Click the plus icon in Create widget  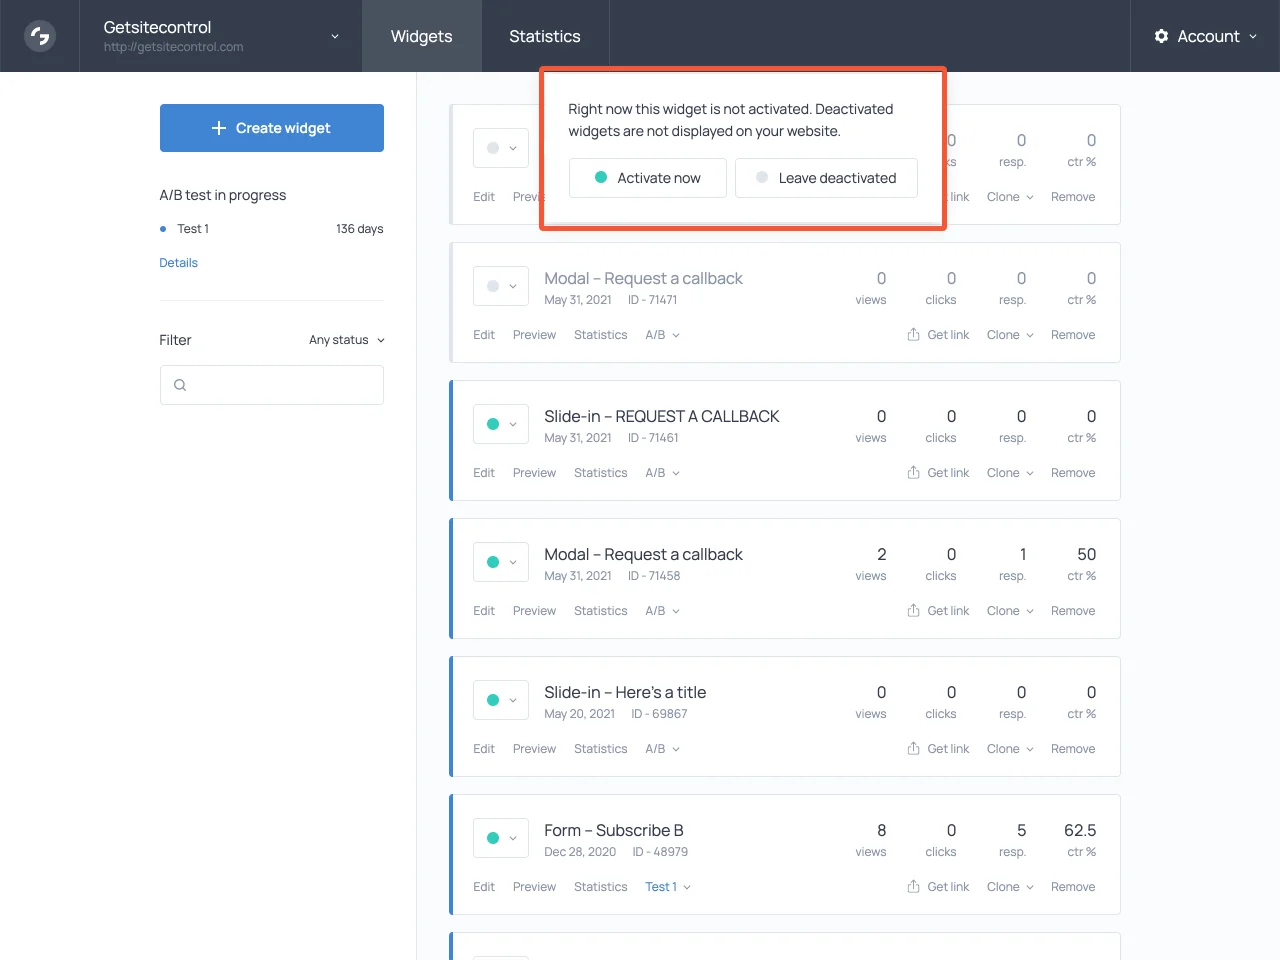[219, 128]
